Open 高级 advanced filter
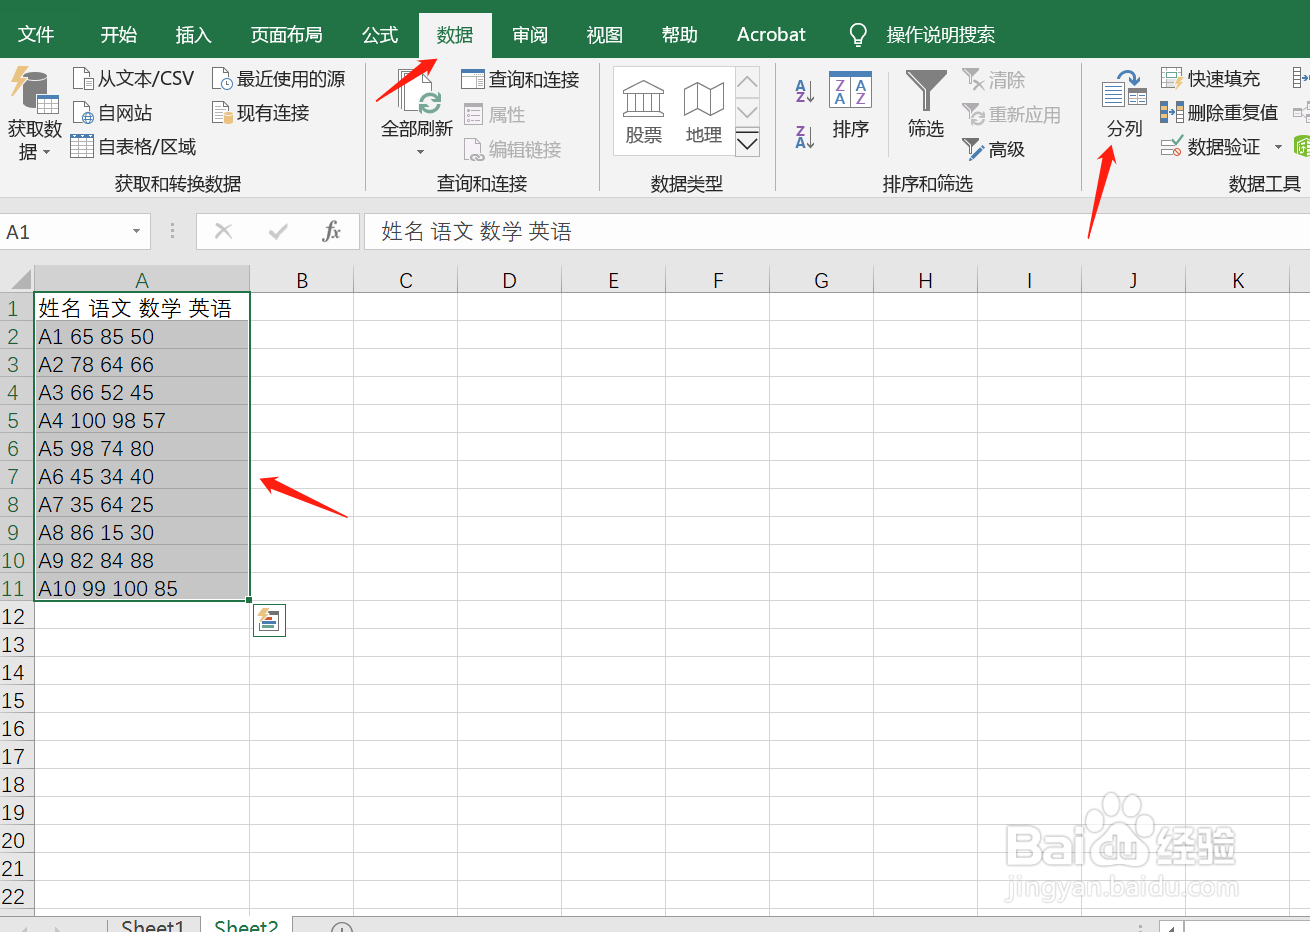 [994, 149]
